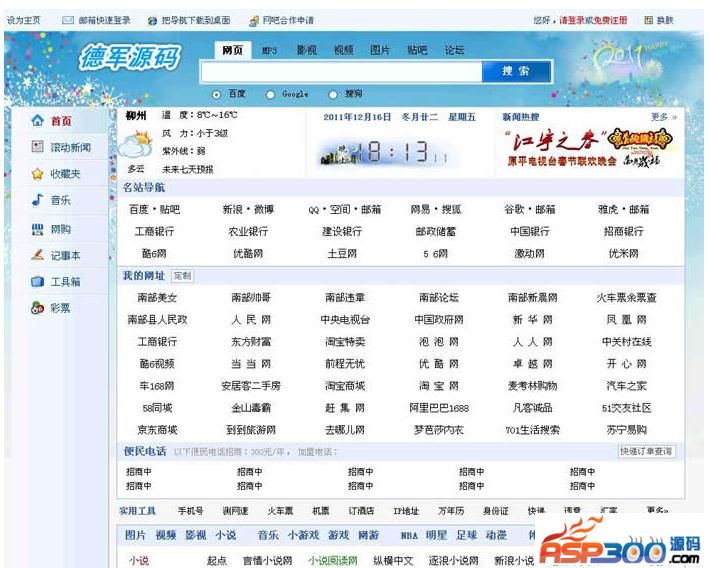Expand 更多 in the 新闻热搜 section

[x=663, y=117]
